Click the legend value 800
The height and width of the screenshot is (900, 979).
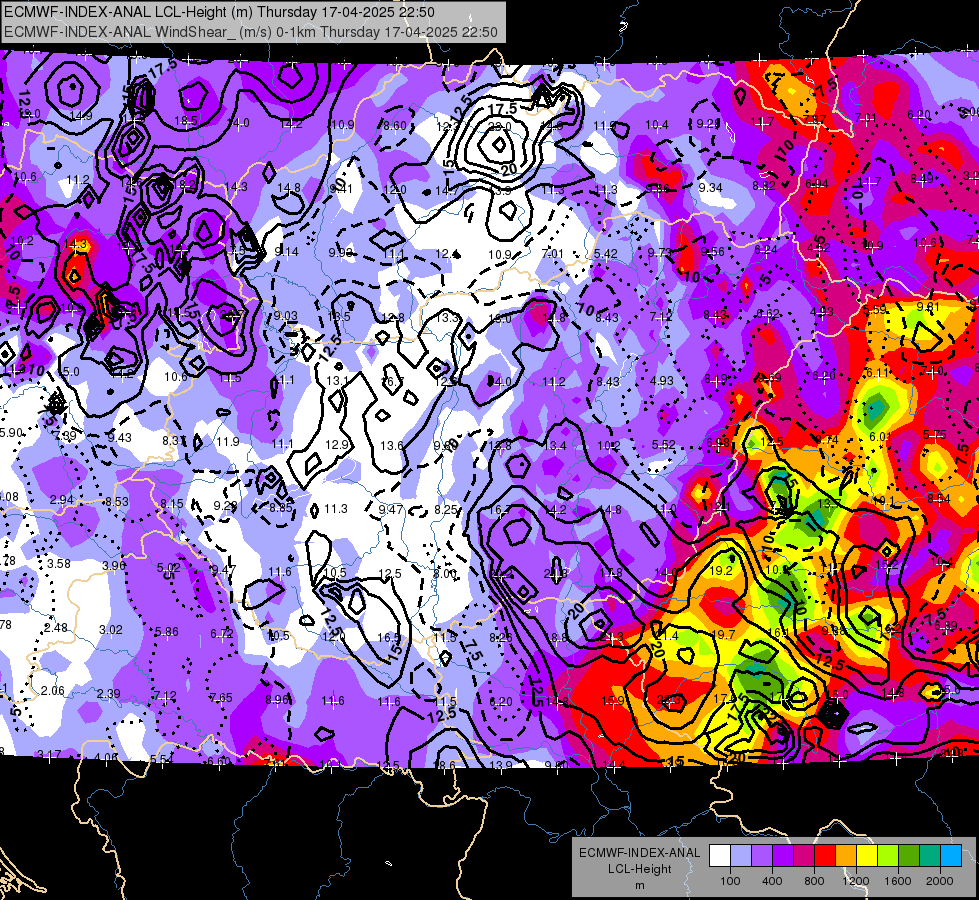point(814,881)
